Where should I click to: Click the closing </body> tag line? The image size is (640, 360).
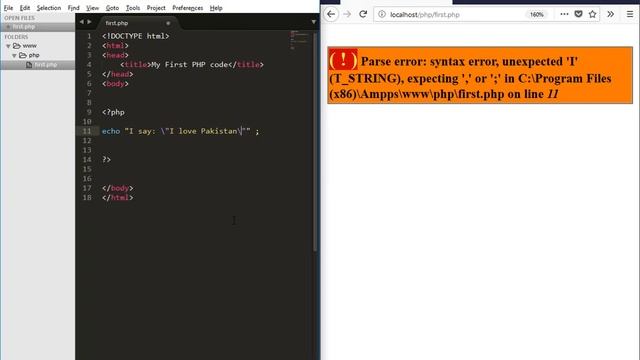click(118, 188)
